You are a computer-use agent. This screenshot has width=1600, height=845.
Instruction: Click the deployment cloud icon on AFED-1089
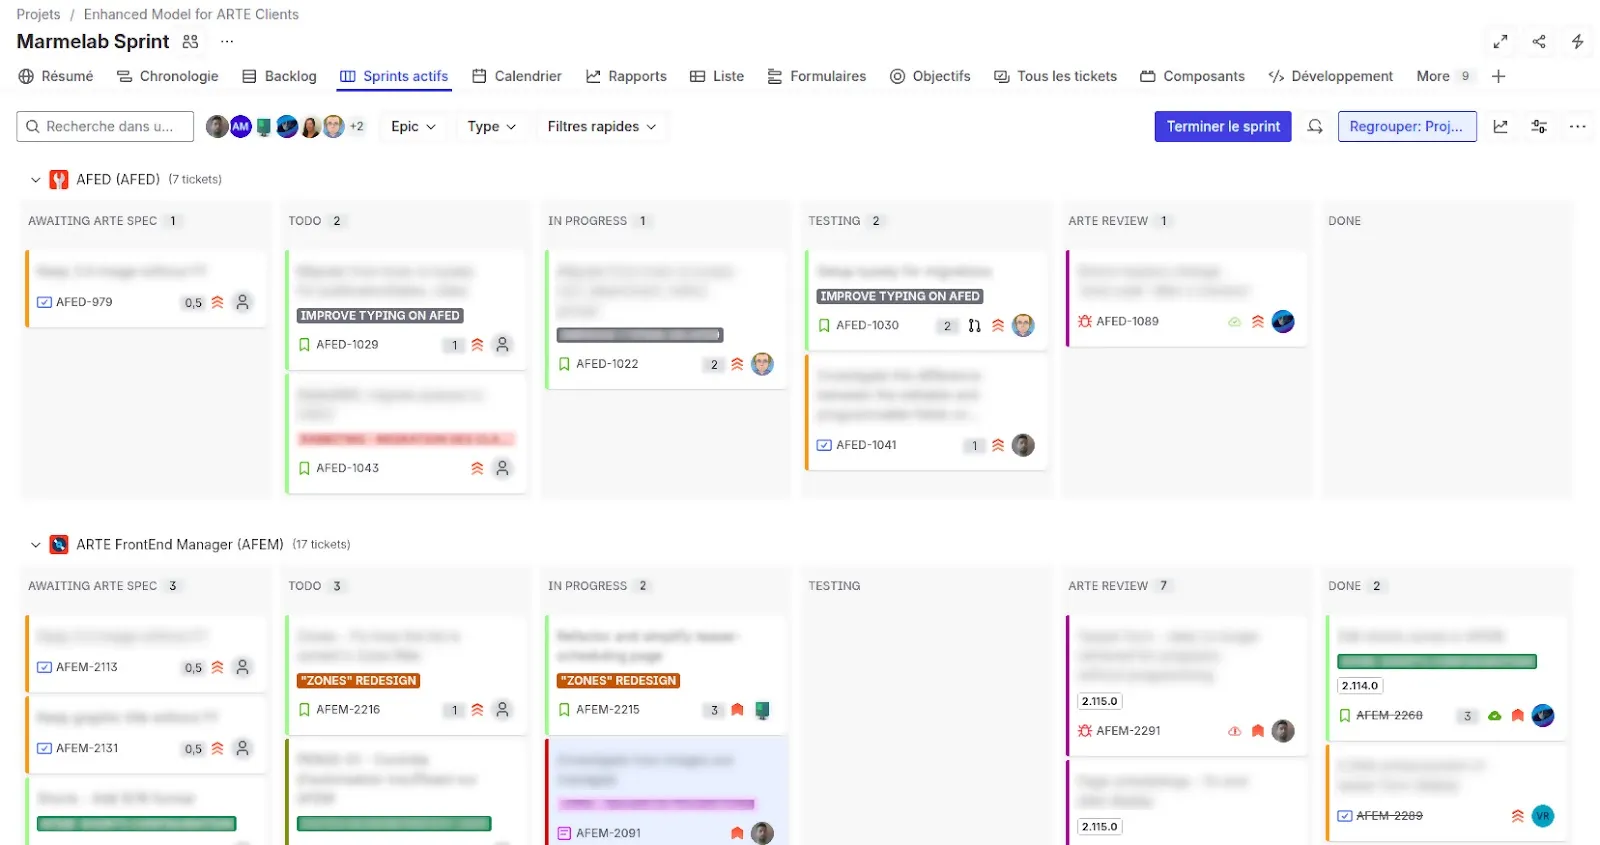click(x=1234, y=322)
